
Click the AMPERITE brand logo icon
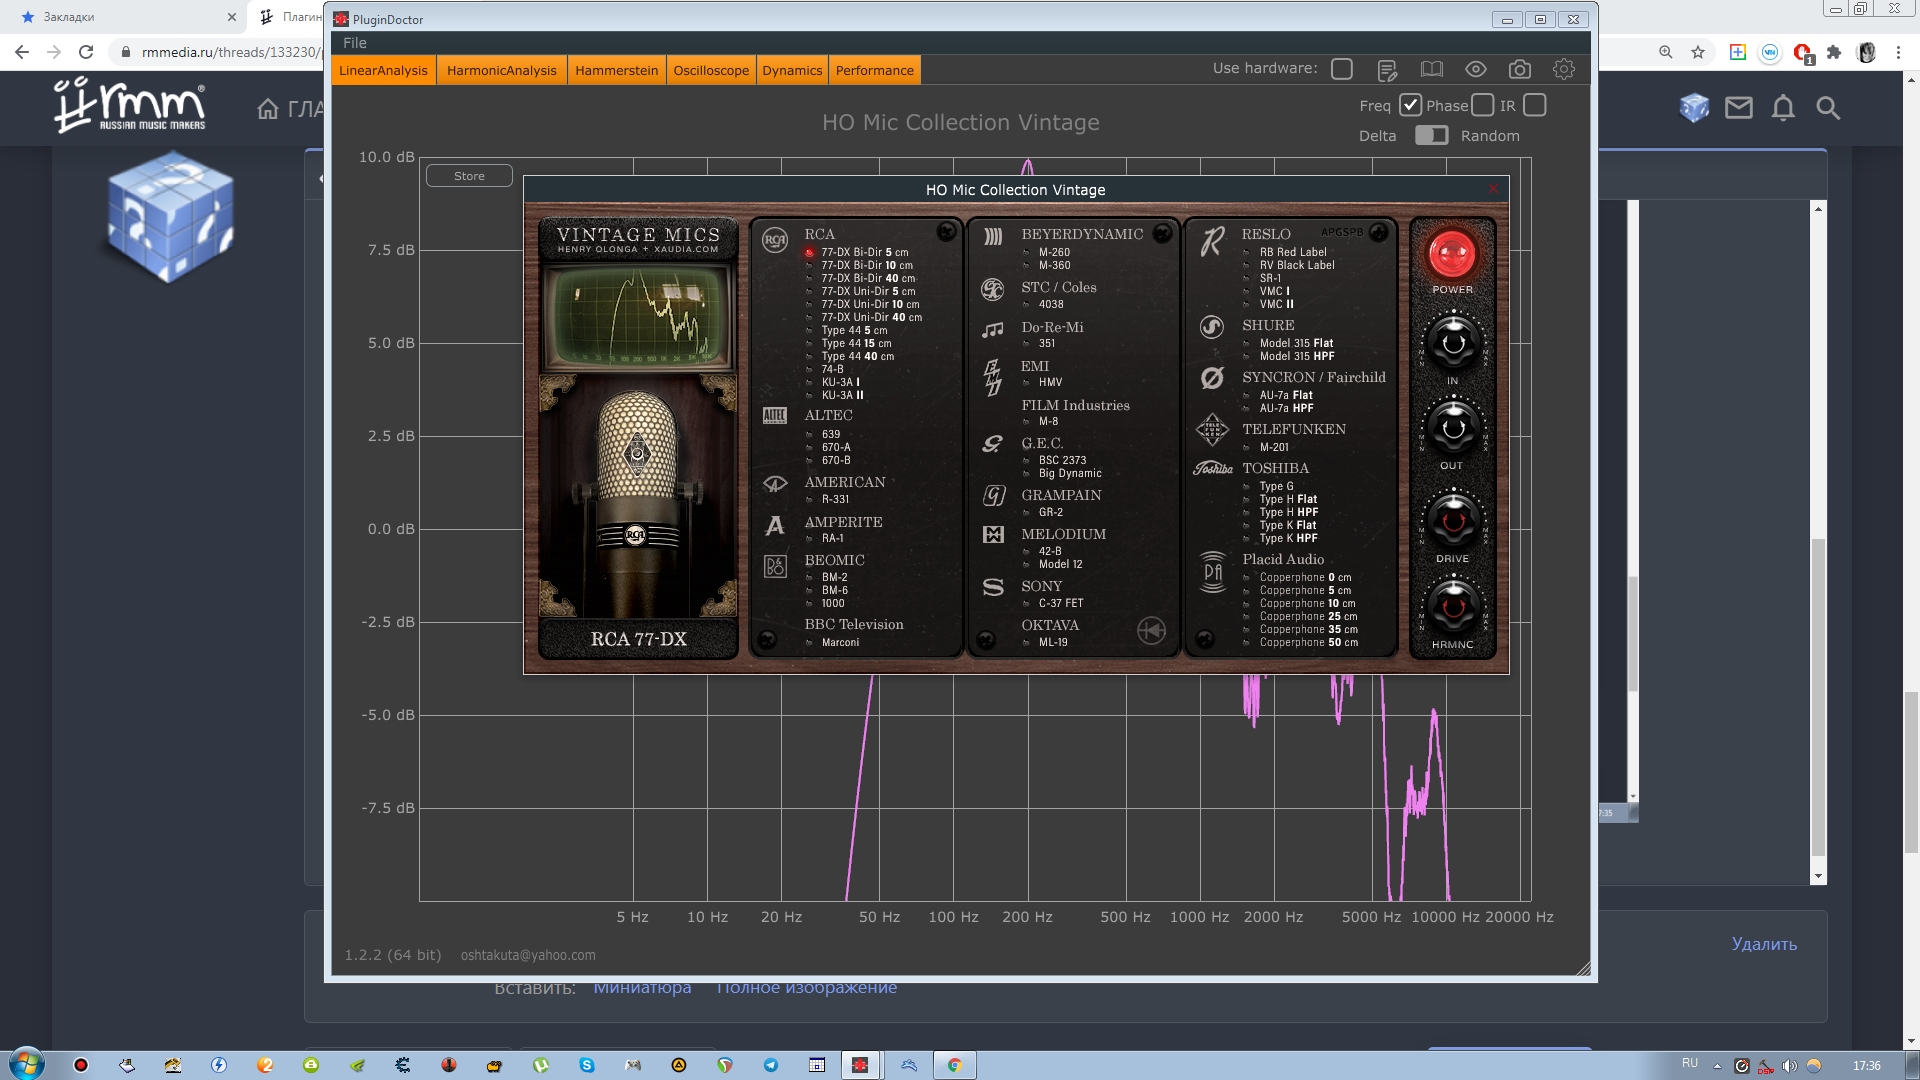[775, 525]
